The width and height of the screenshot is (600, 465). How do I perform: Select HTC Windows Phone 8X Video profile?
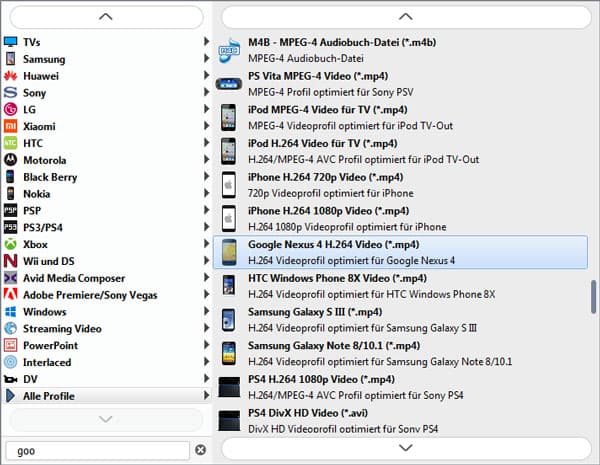(x=400, y=286)
